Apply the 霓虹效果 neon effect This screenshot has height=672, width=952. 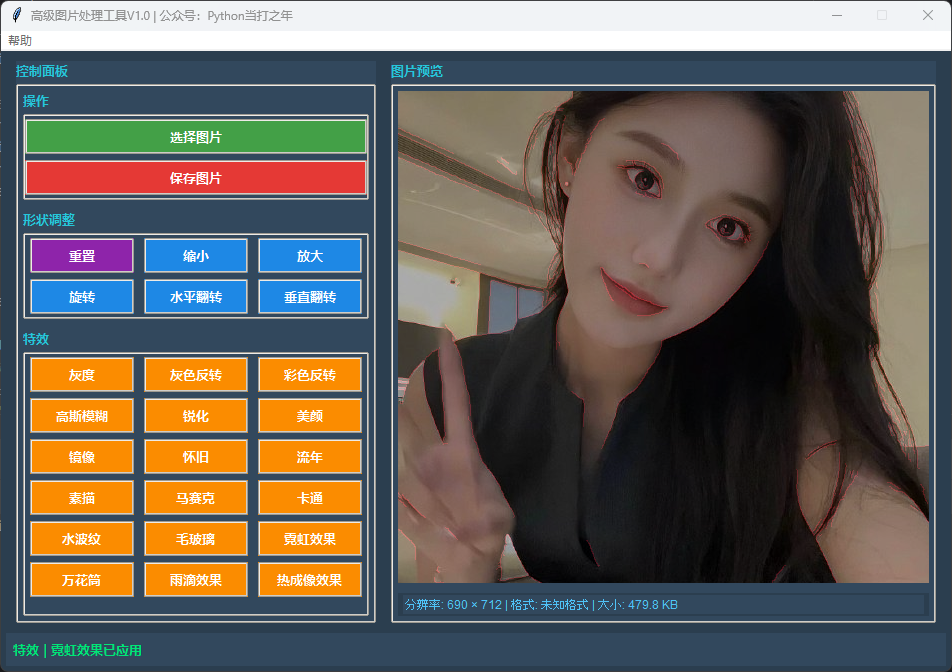pos(310,538)
